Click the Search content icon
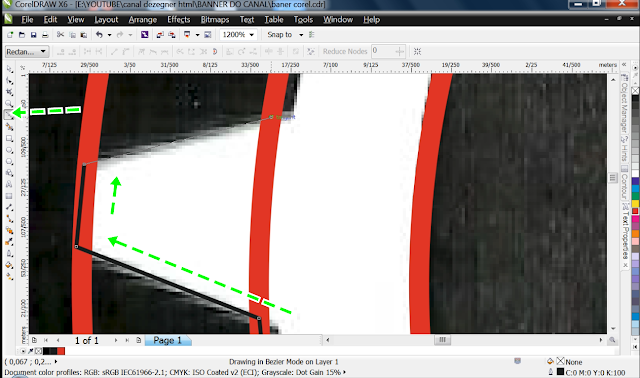This screenshot has width=640, height=378. [144, 35]
